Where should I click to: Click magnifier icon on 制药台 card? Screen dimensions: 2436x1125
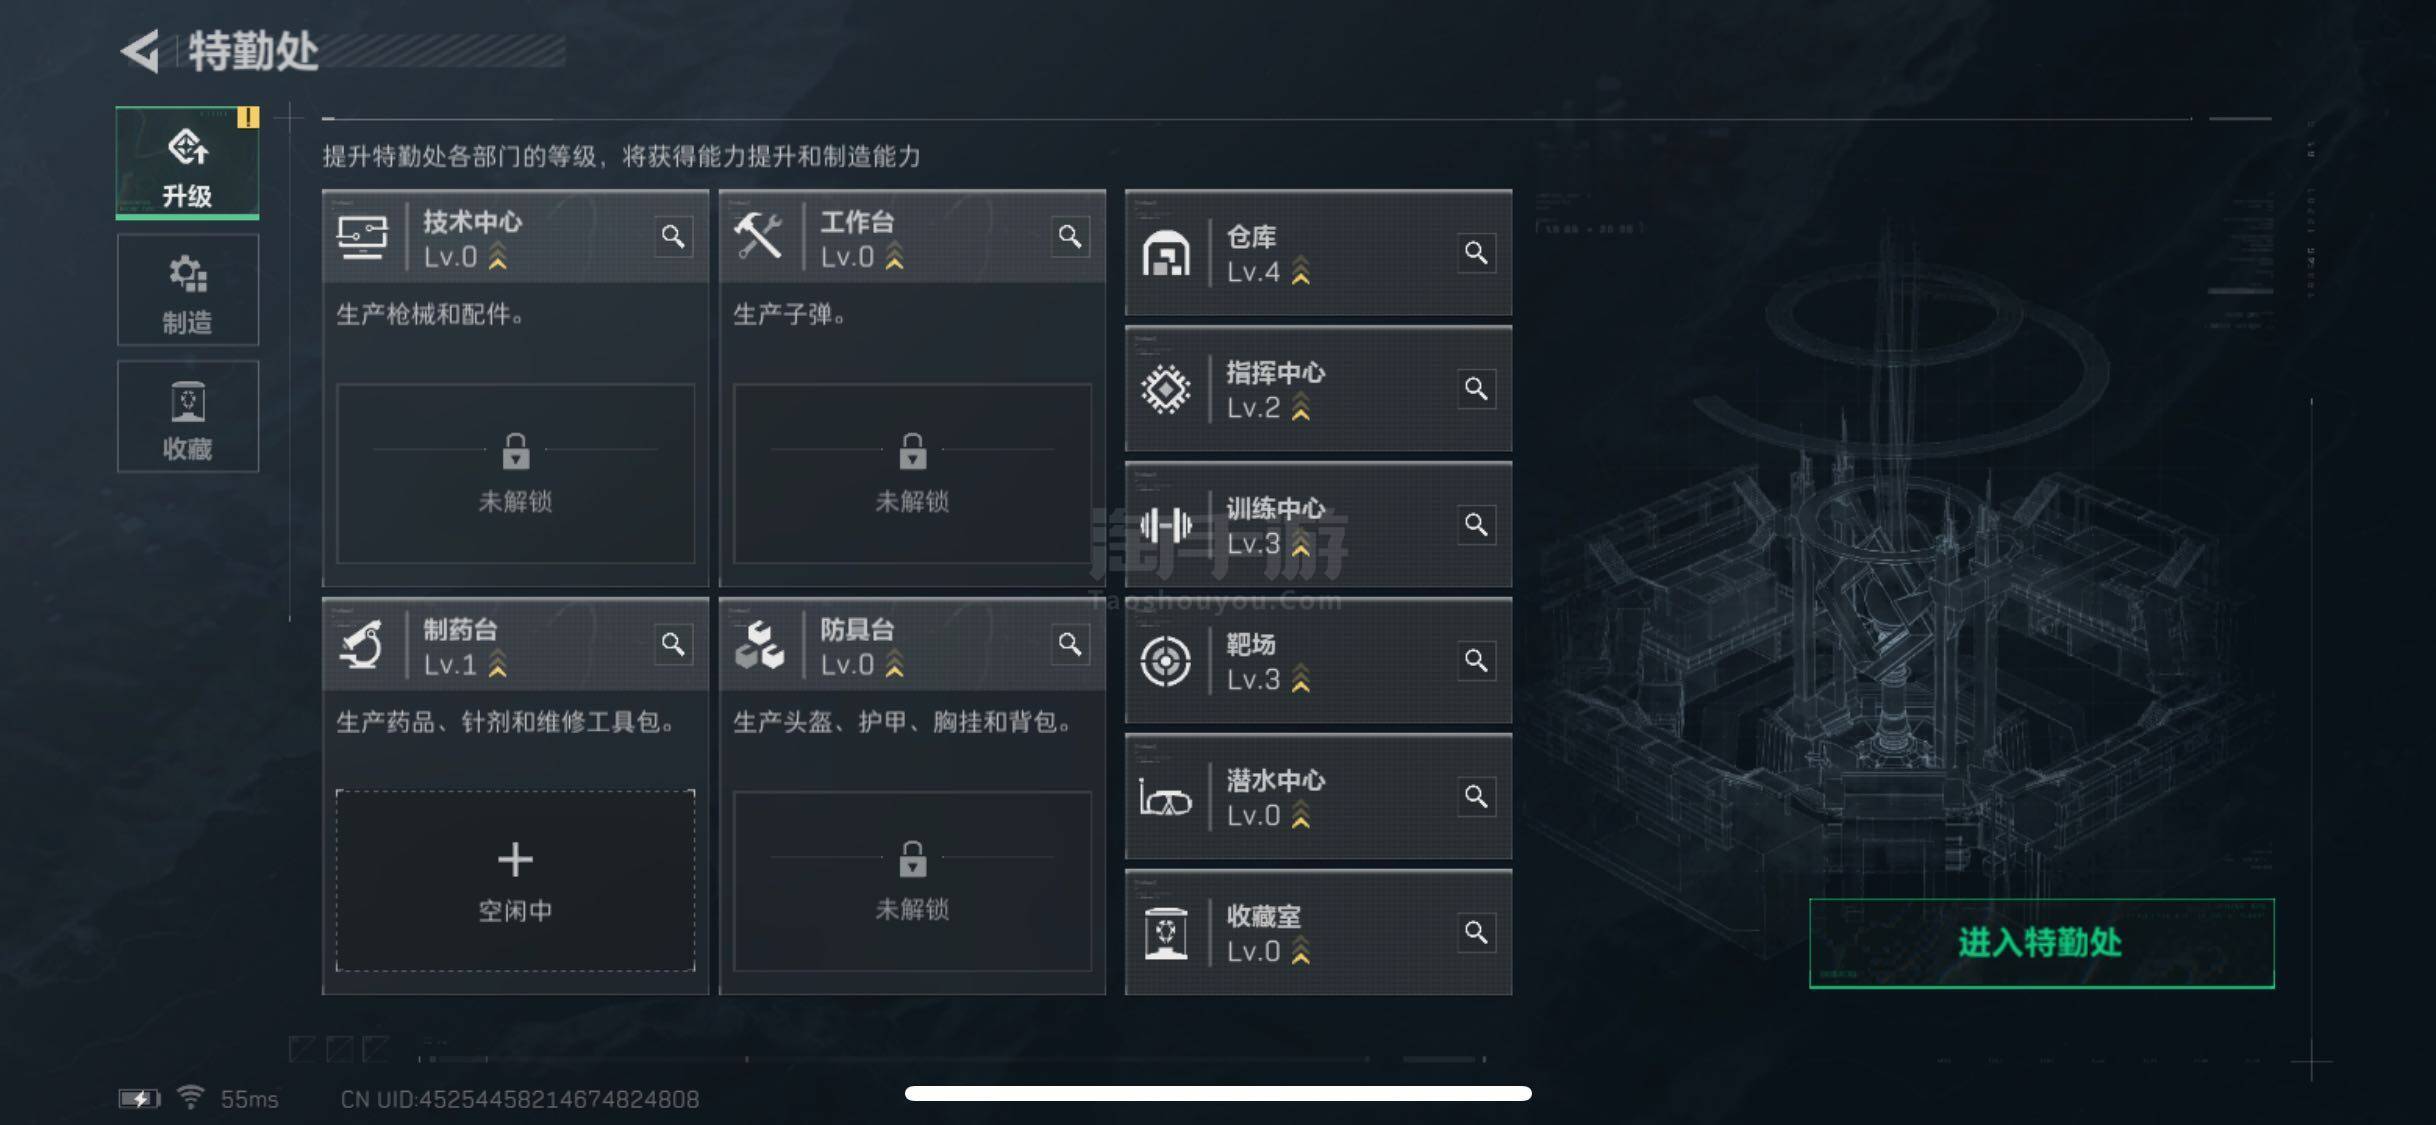(x=673, y=644)
